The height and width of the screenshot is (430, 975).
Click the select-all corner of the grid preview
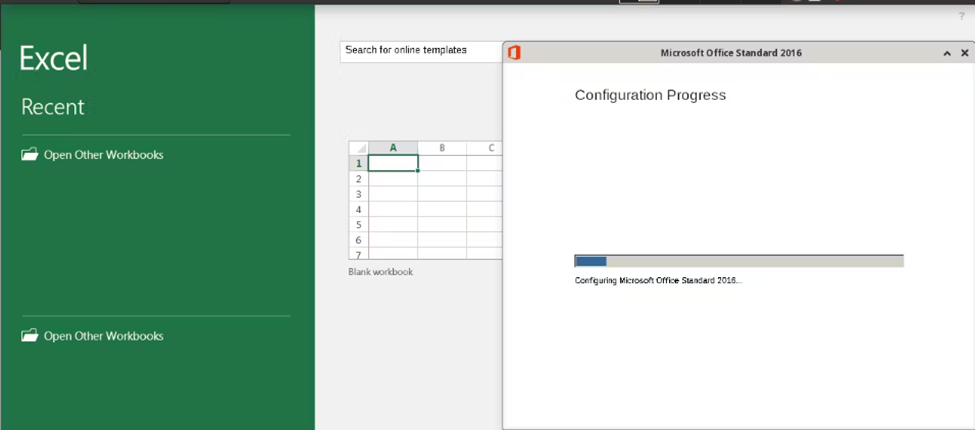359,148
